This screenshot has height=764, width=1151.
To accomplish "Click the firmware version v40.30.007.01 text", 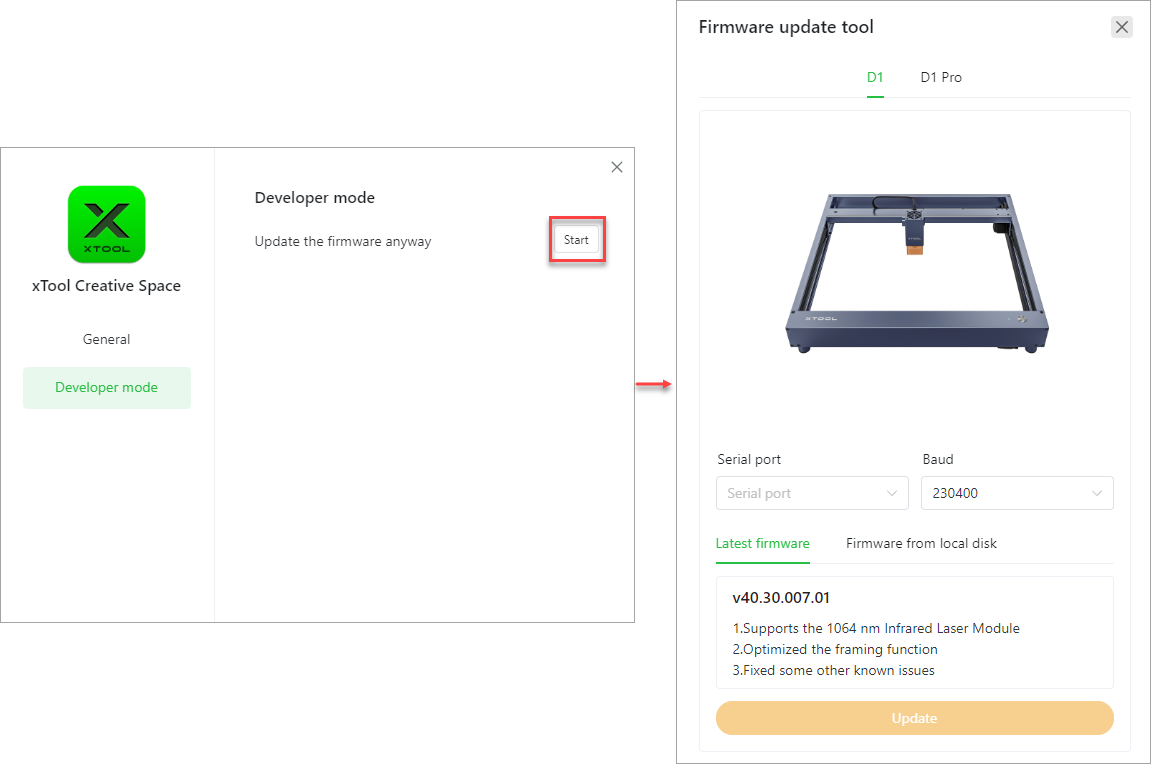I will [x=781, y=598].
